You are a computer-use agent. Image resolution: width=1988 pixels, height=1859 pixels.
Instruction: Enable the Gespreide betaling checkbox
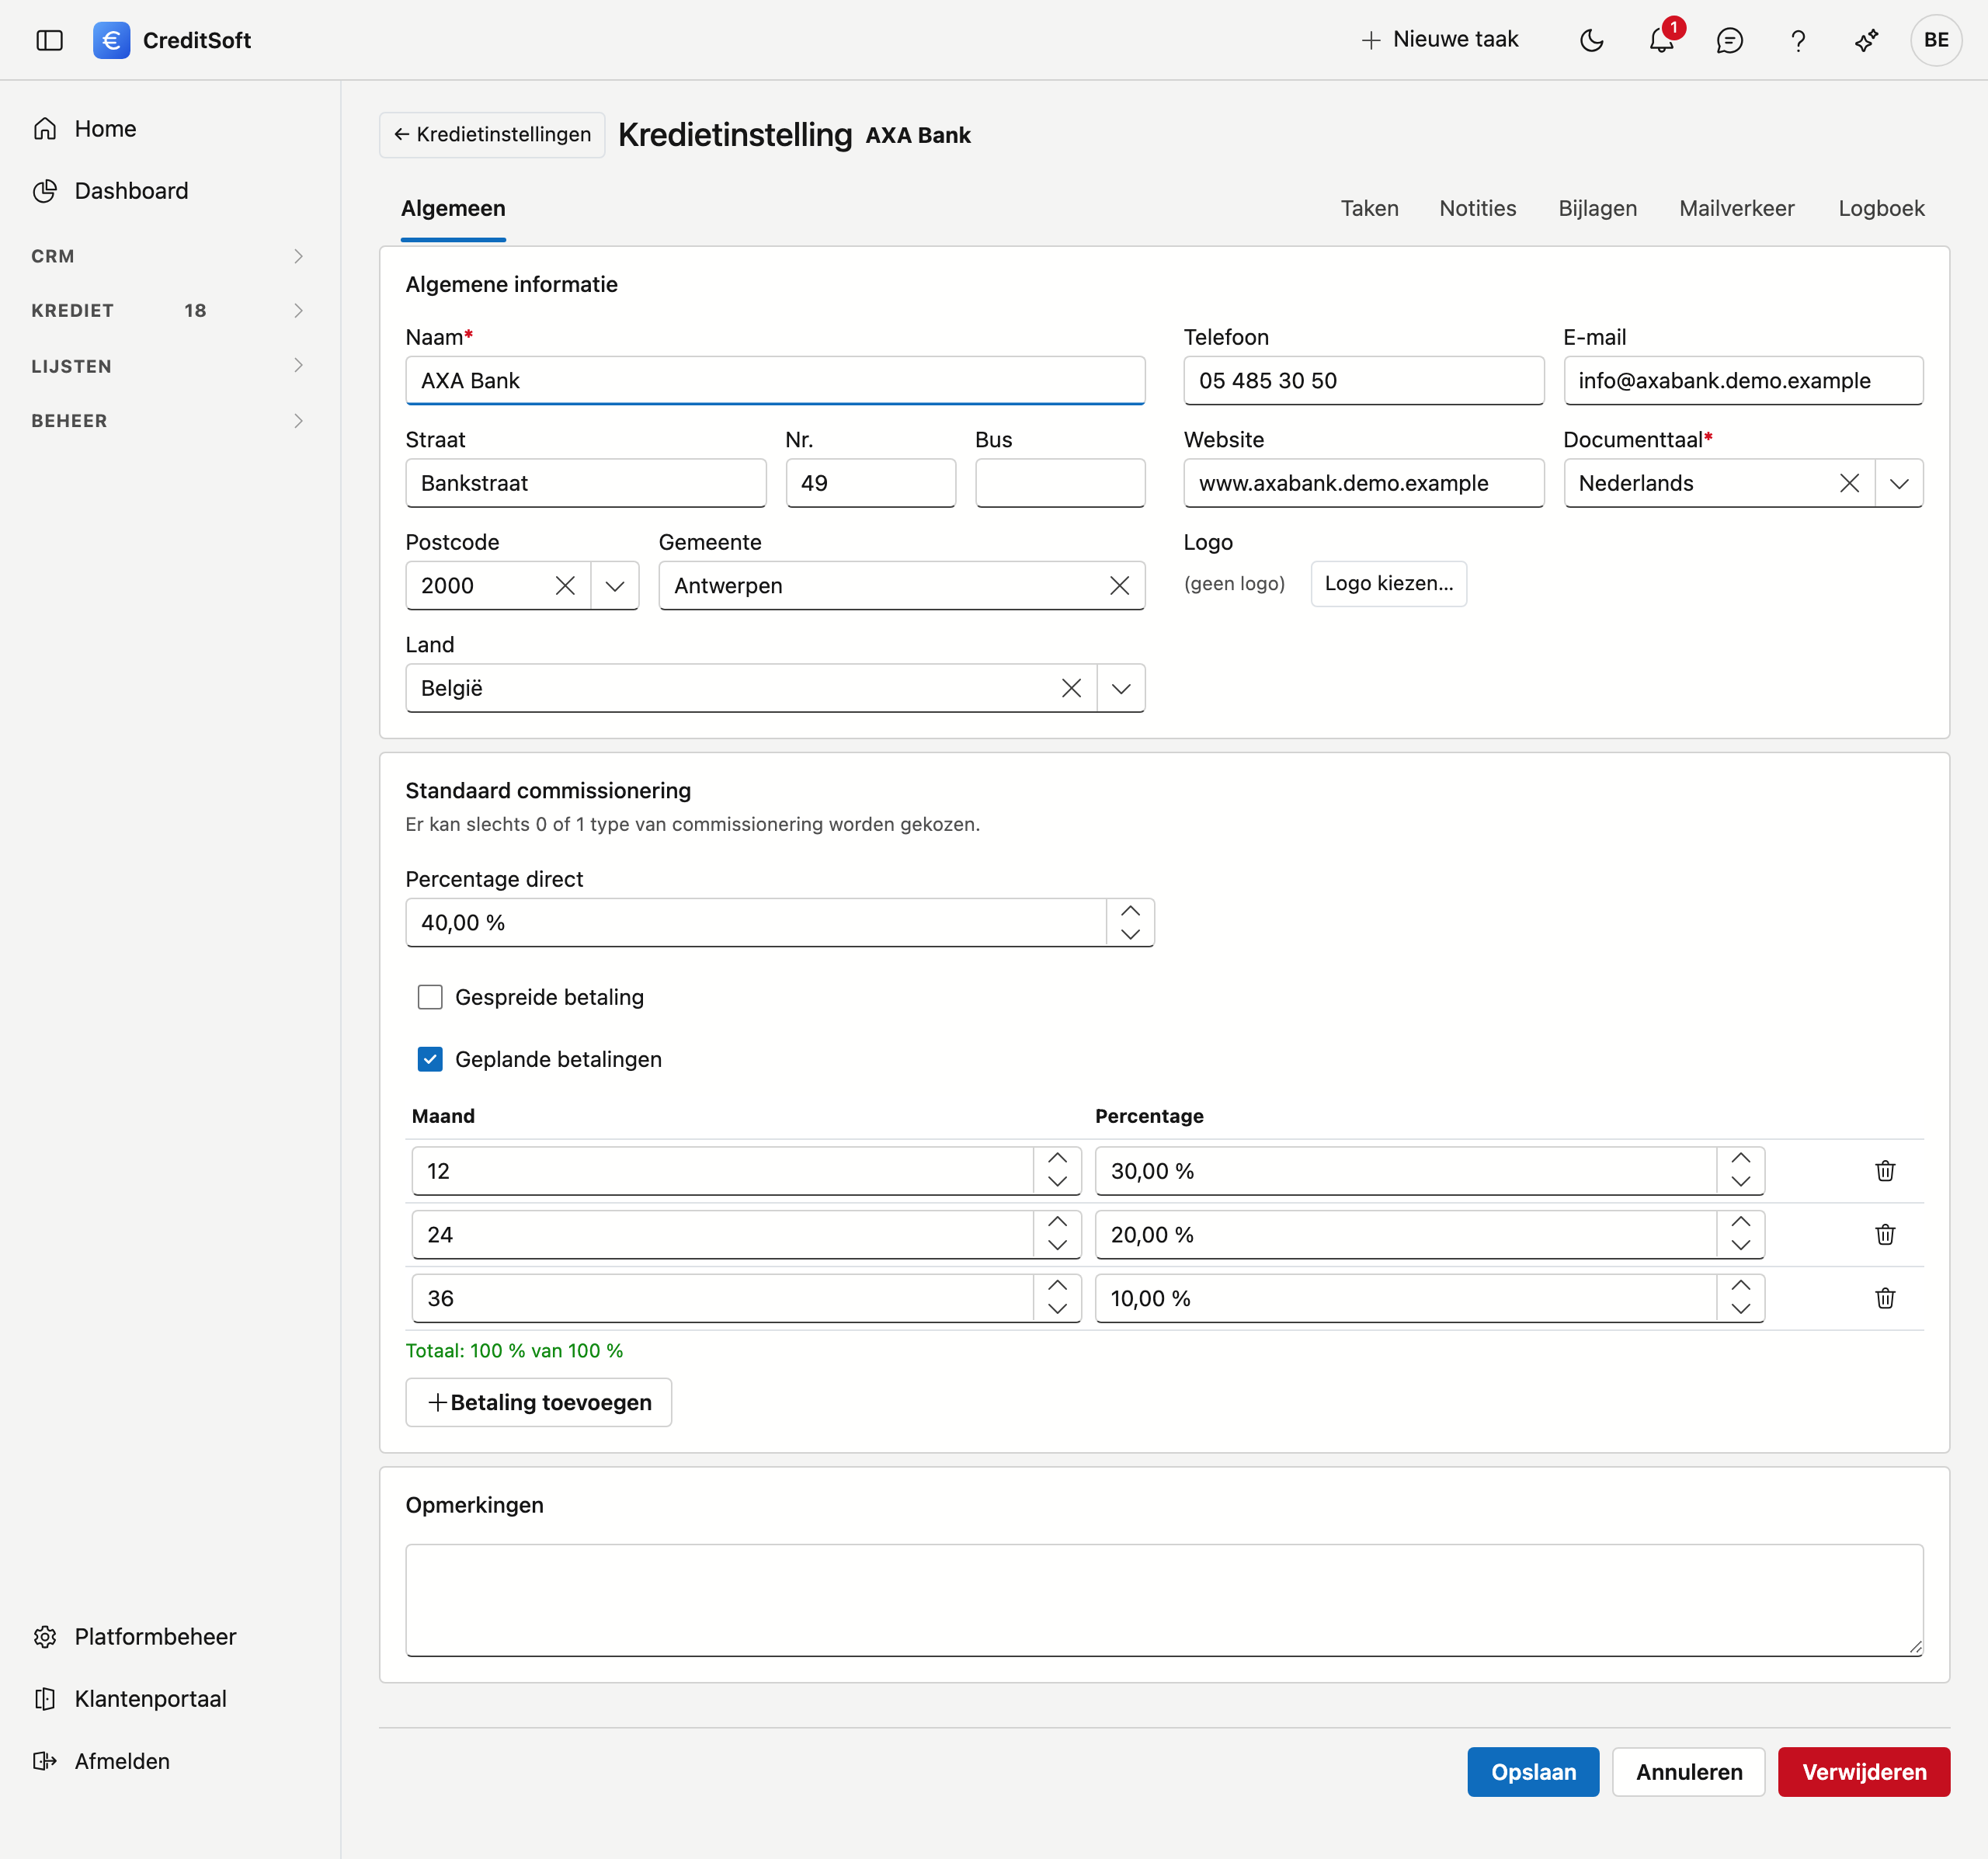point(430,997)
